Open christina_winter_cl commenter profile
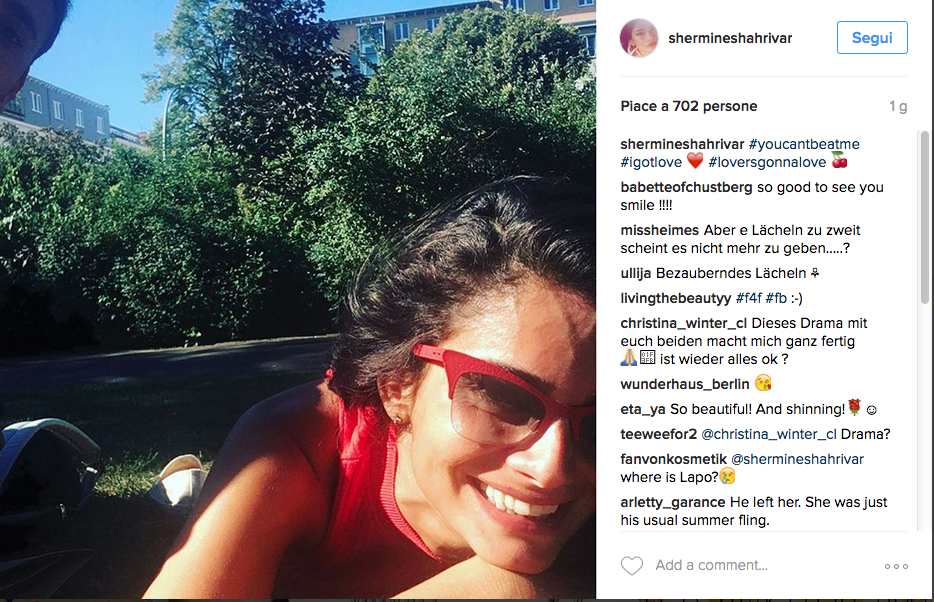 coord(683,323)
